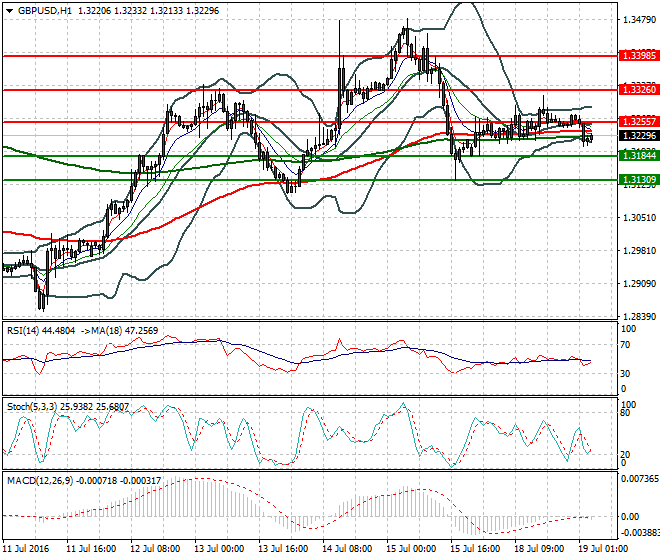
Task: Click the current price label 1.32296
Action: 639,136
